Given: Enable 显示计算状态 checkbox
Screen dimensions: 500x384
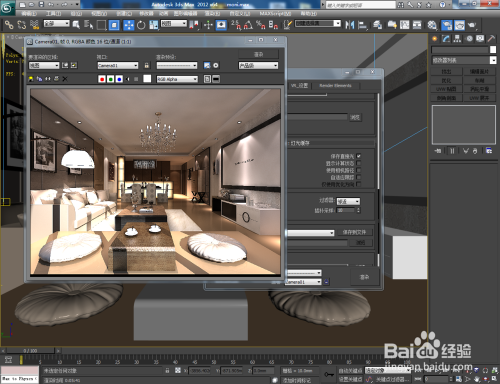Looking at the screenshot, I should click(359, 163).
